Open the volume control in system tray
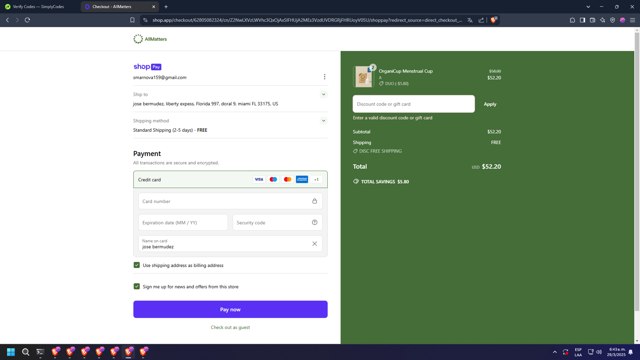 click(x=599, y=352)
